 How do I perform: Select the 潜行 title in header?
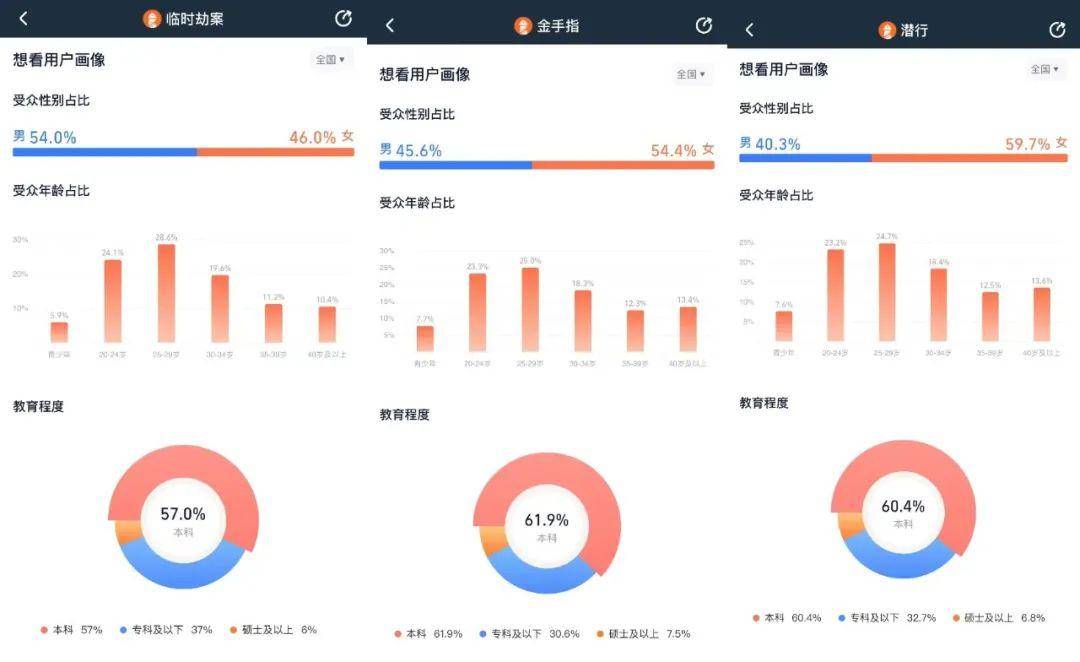click(x=914, y=30)
